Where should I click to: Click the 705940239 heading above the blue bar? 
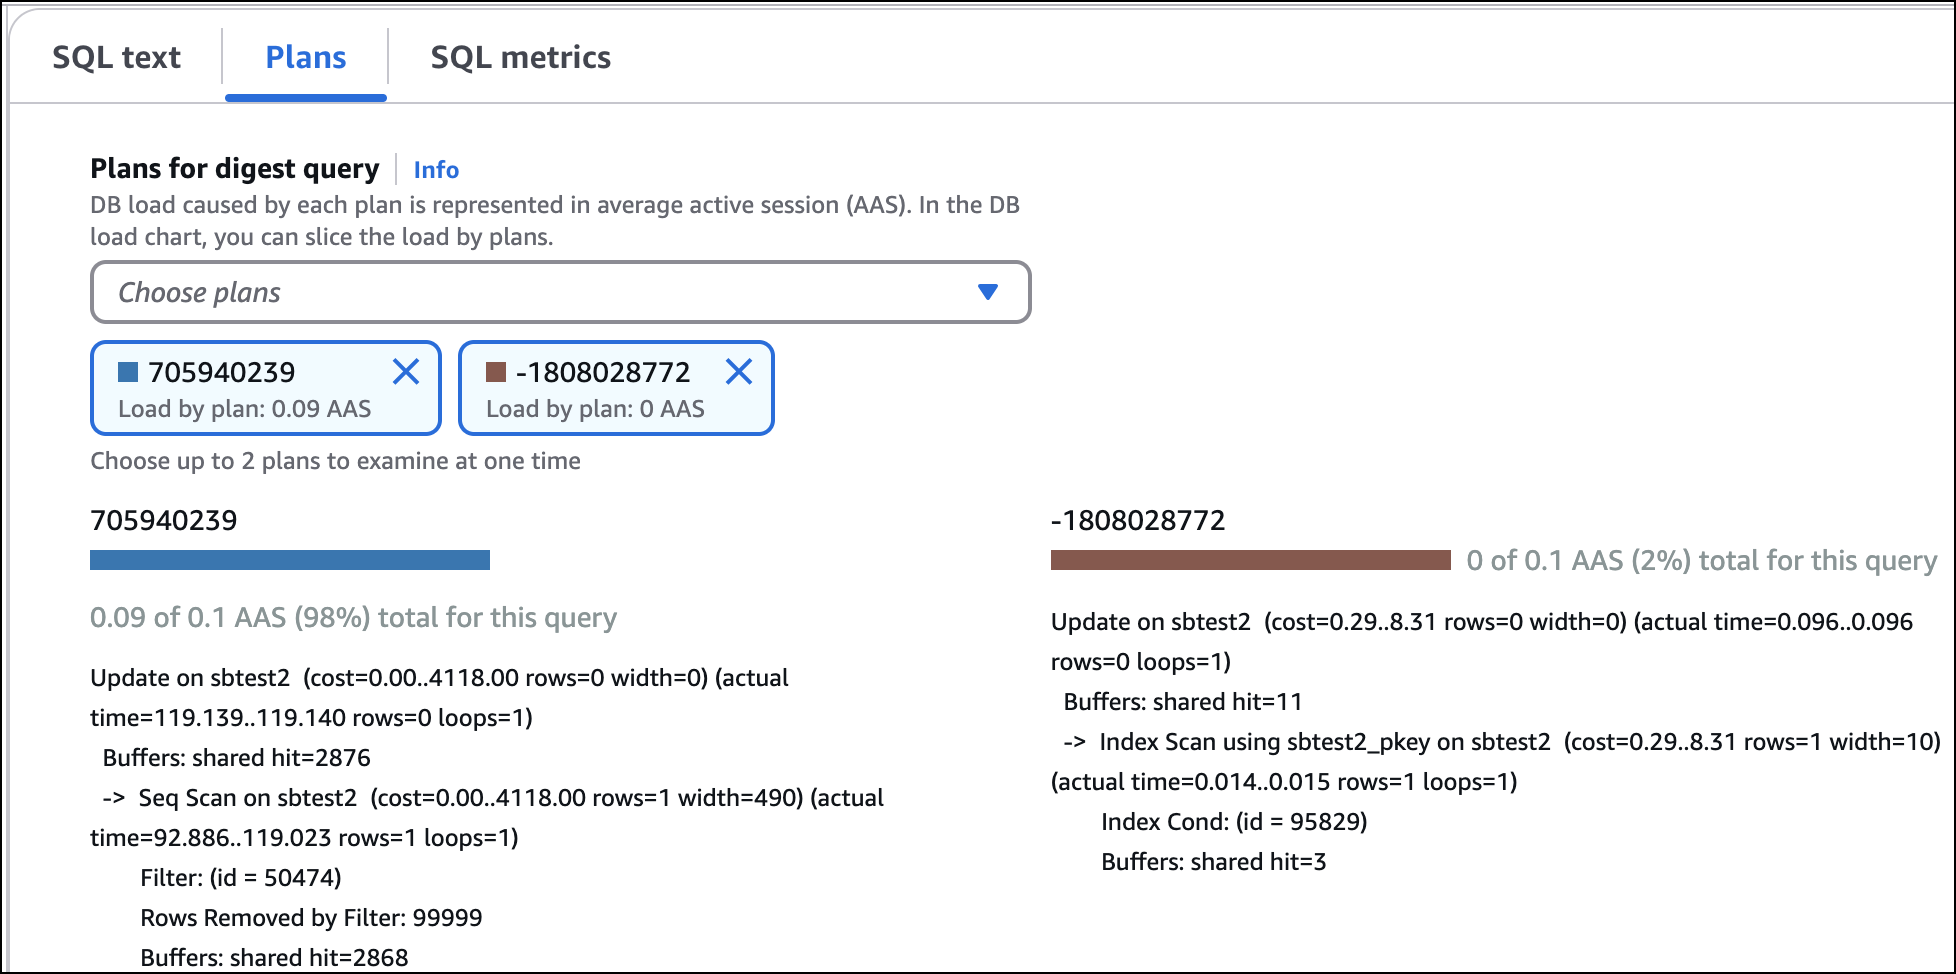[x=164, y=520]
